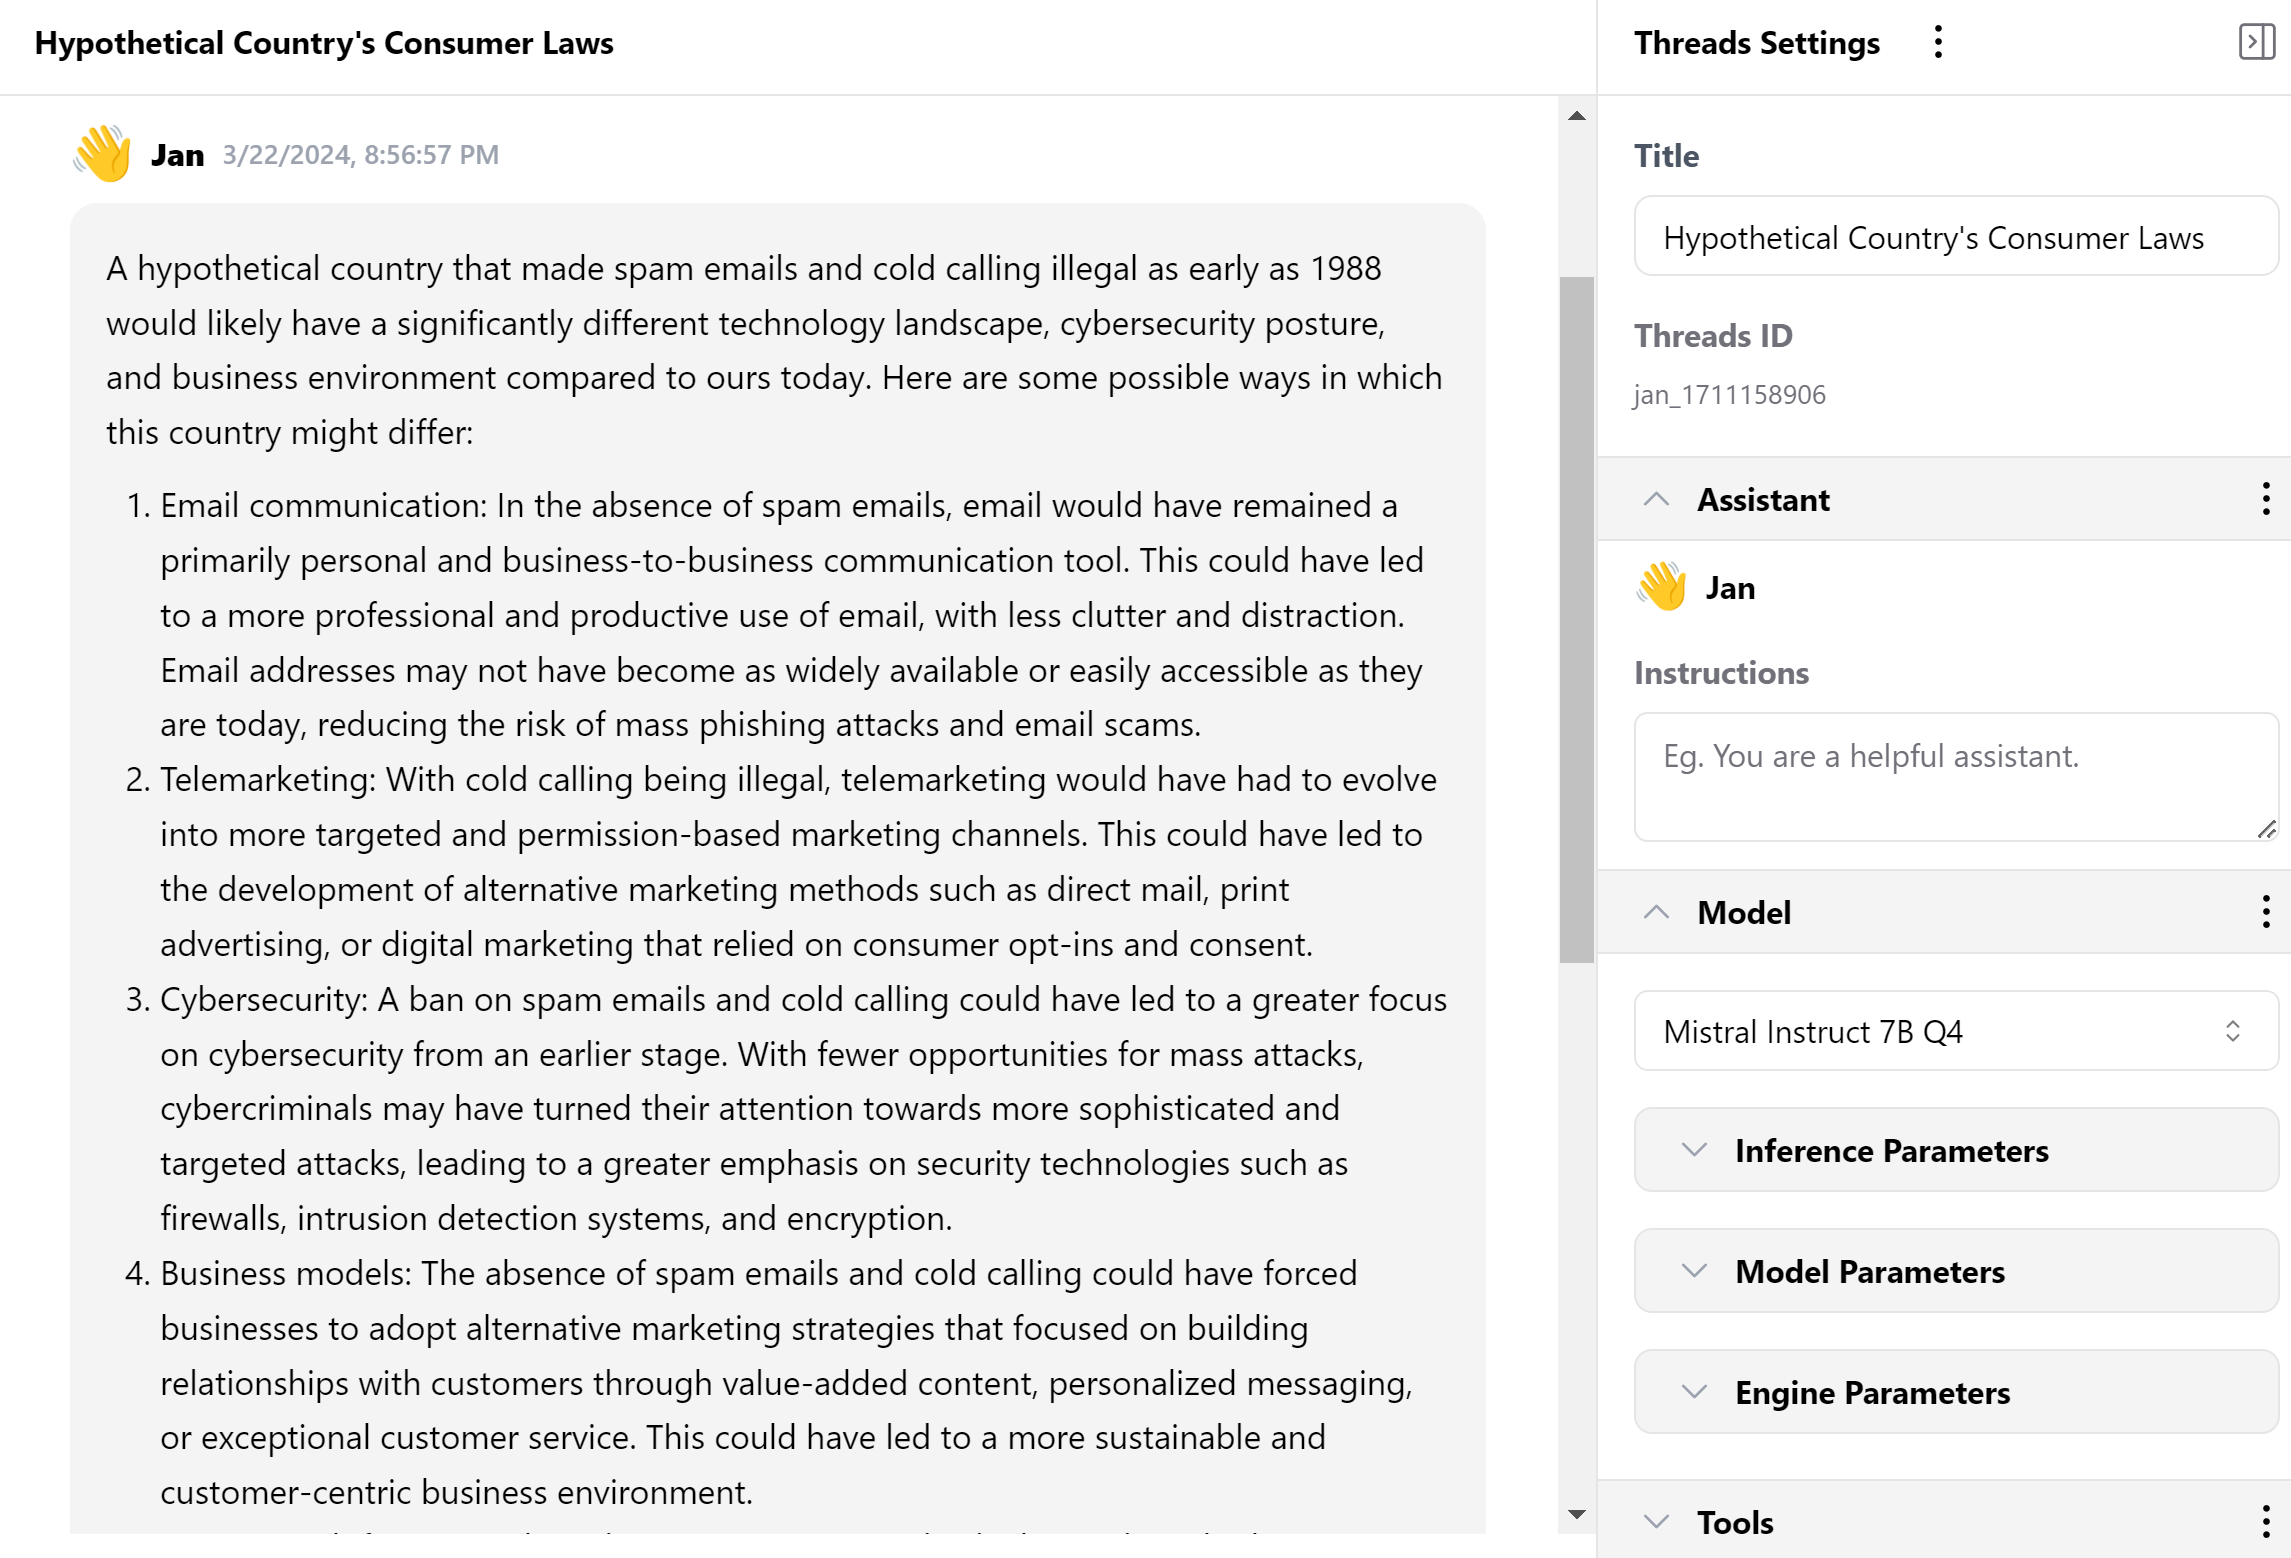Viewport: 2291px width, 1558px height.
Task: Click the Jan assistant name in settings
Action: (x=1730, y=588)
